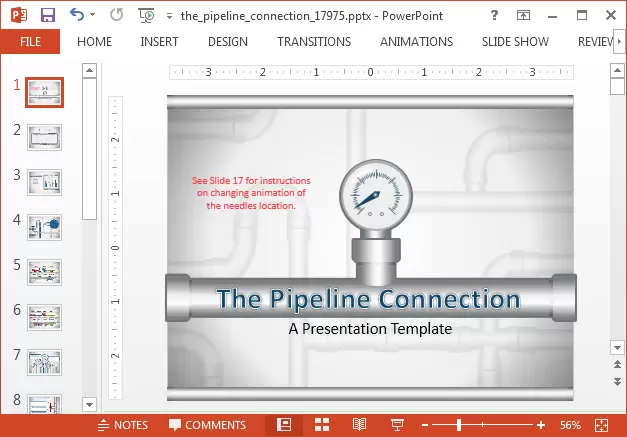The image size is (627, 437).
Task: Switch to the TRANSITIONS tab
Action: click(x=314, y=42)
